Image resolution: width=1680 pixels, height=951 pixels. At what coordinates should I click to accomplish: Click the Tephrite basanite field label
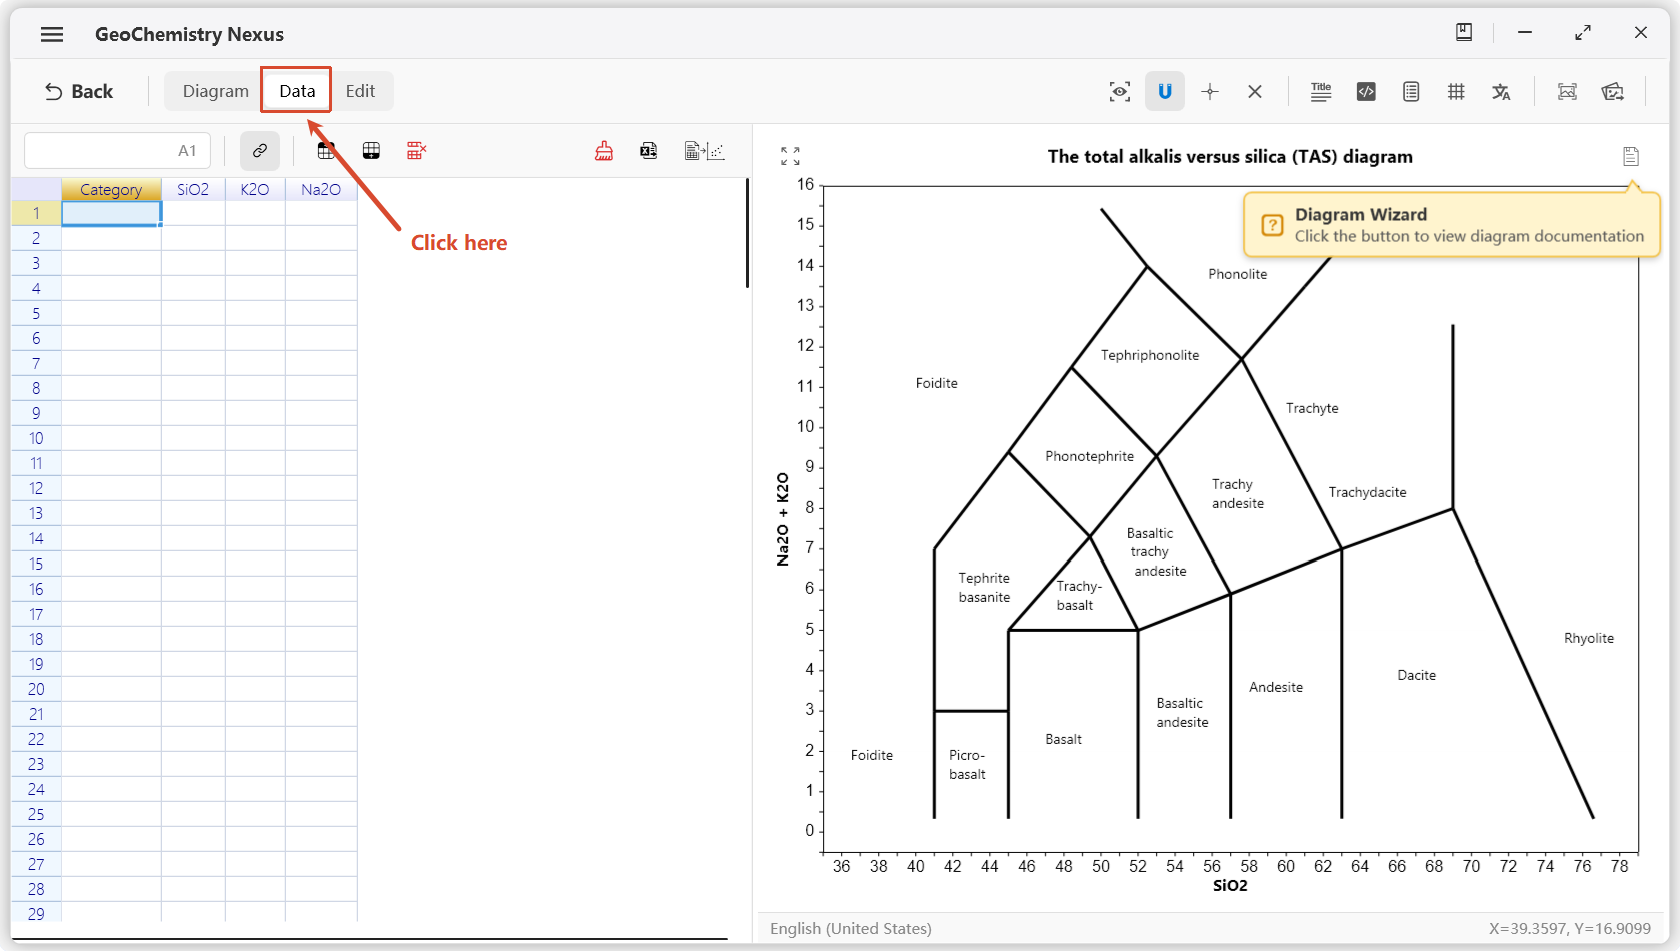(x=984, y=588)
